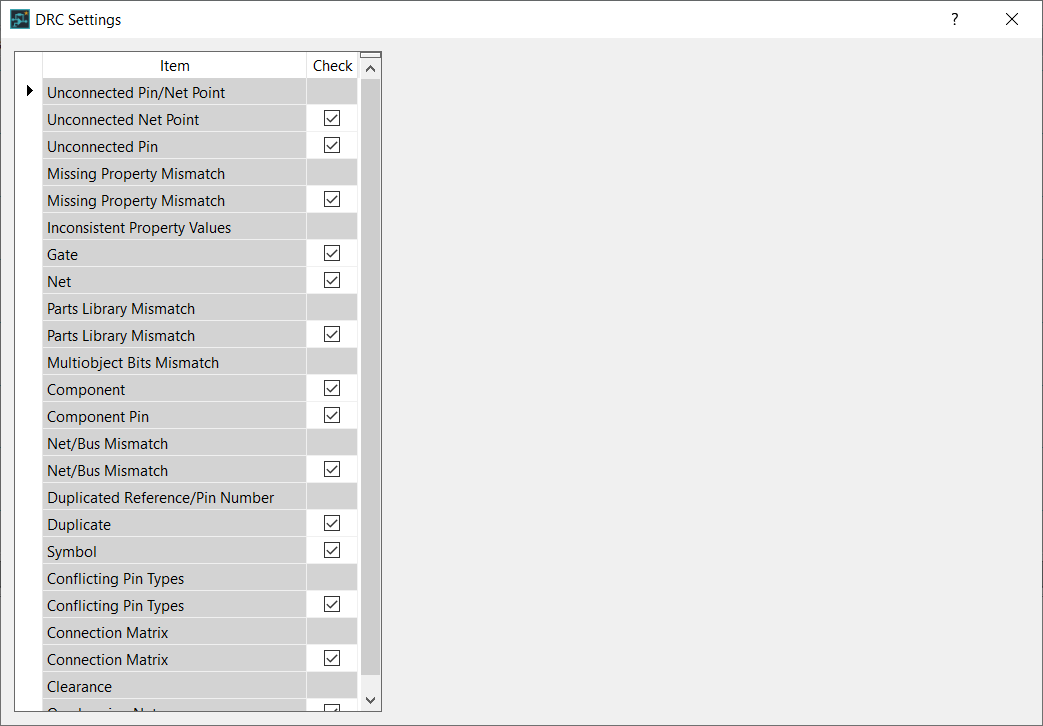Disable the Net/Bus Mismatch checkbox
This screenshot has width=1043, height=726.
click(x=332, y=469)
